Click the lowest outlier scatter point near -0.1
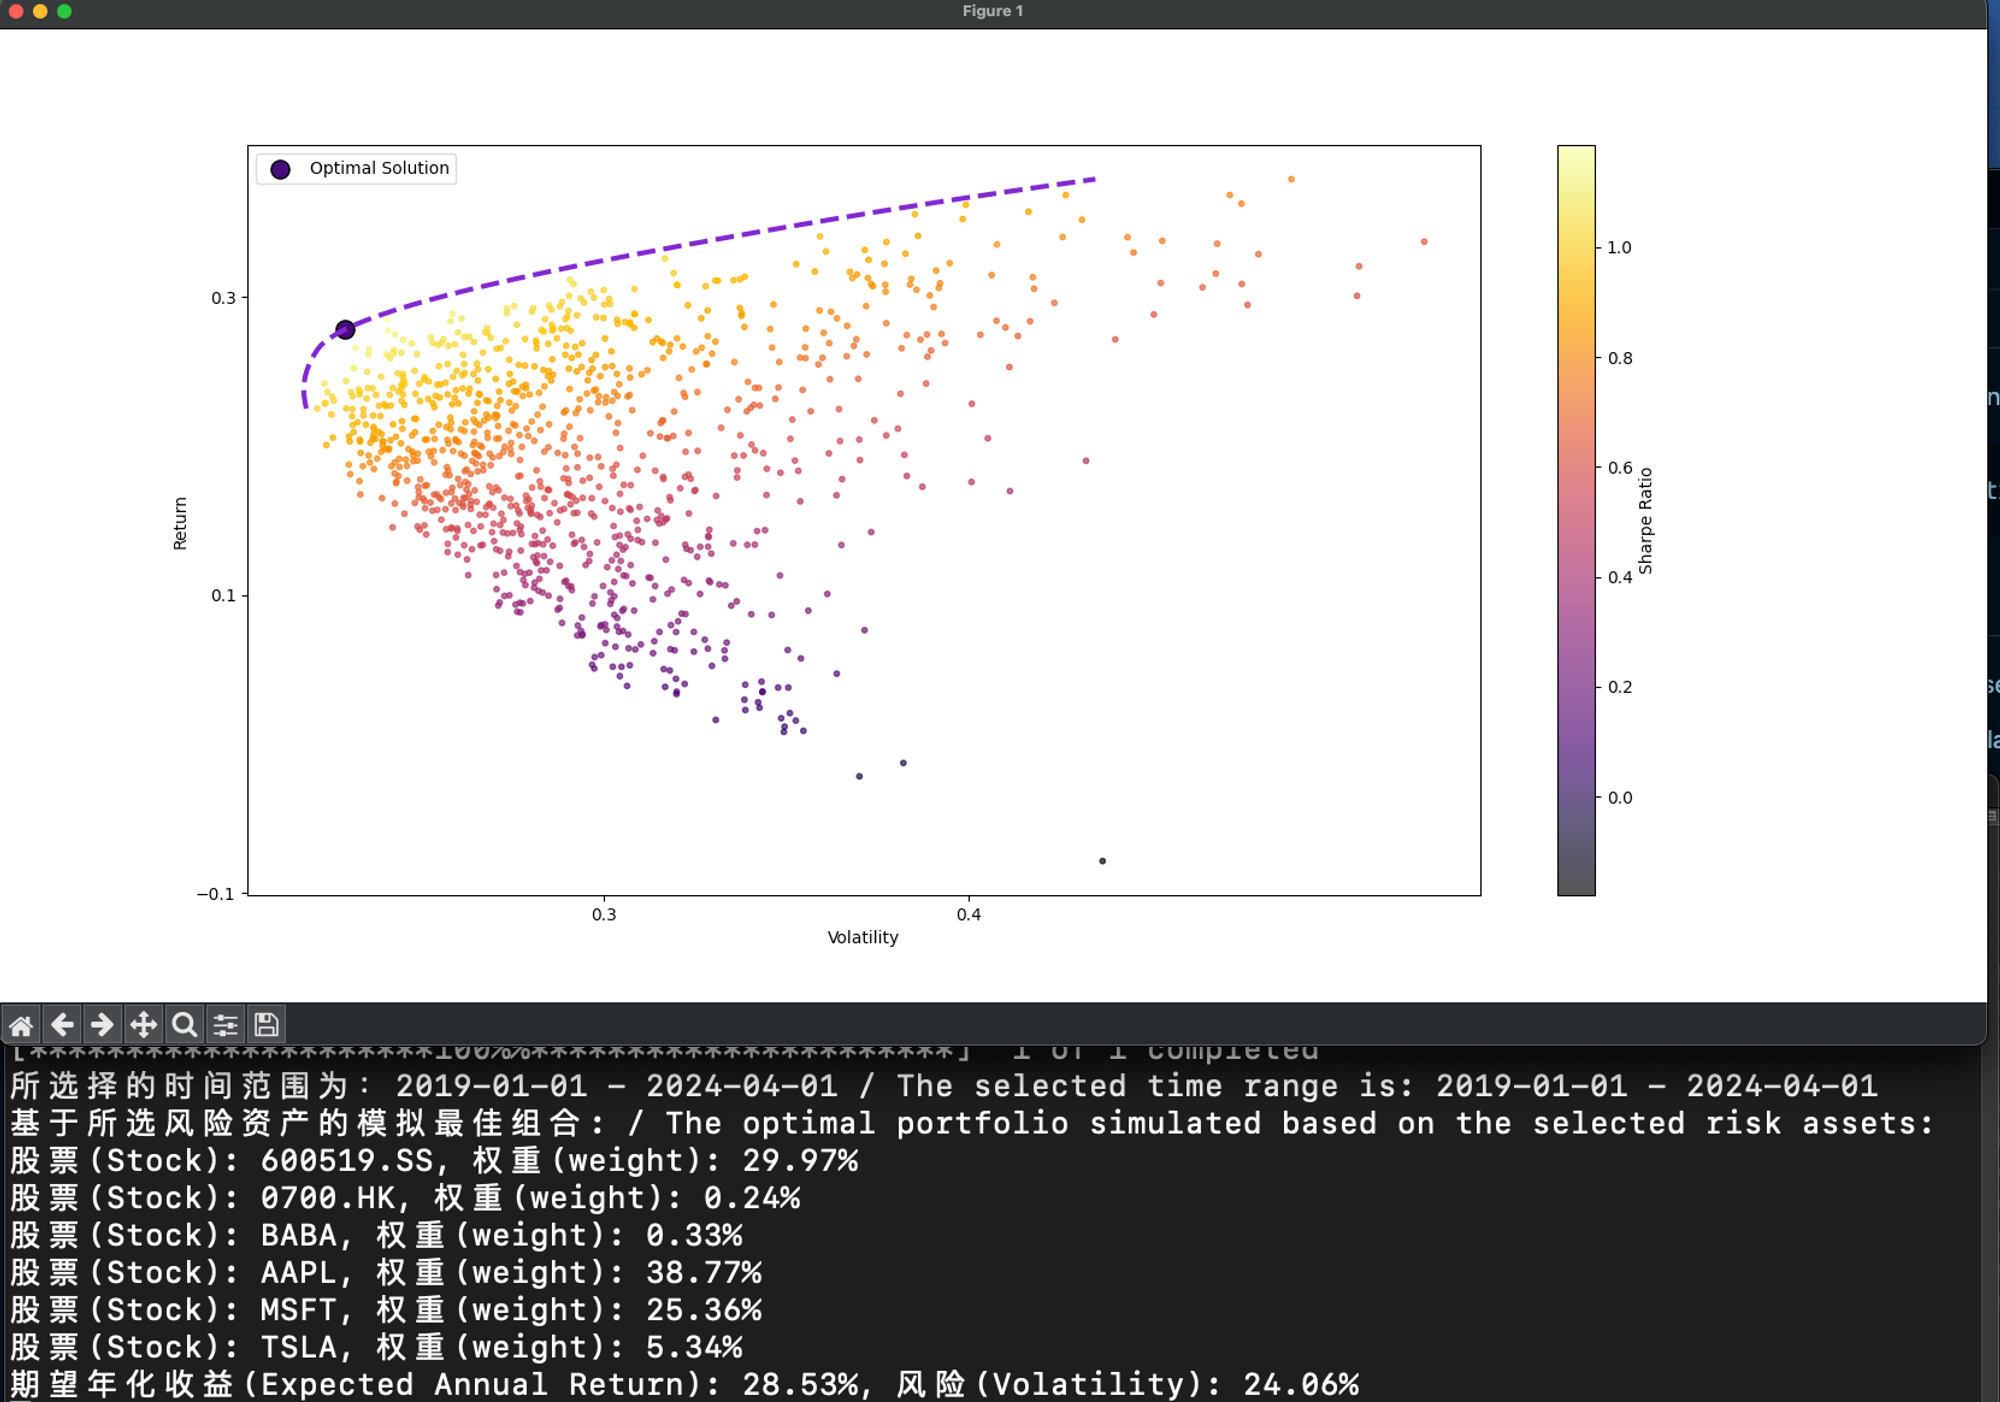 1102,861
